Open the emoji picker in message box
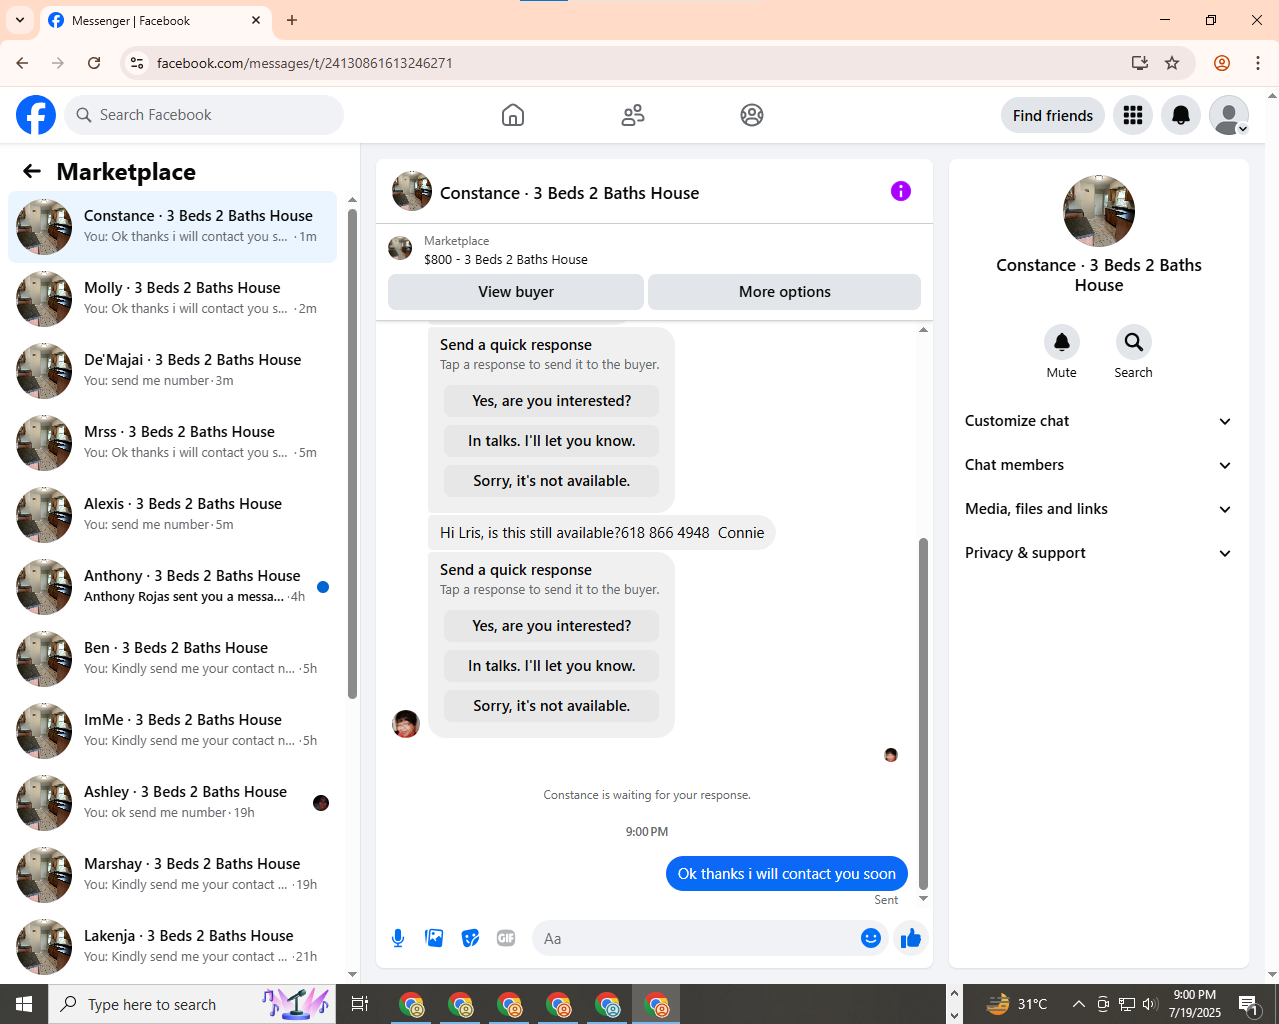 pos(871,938)
